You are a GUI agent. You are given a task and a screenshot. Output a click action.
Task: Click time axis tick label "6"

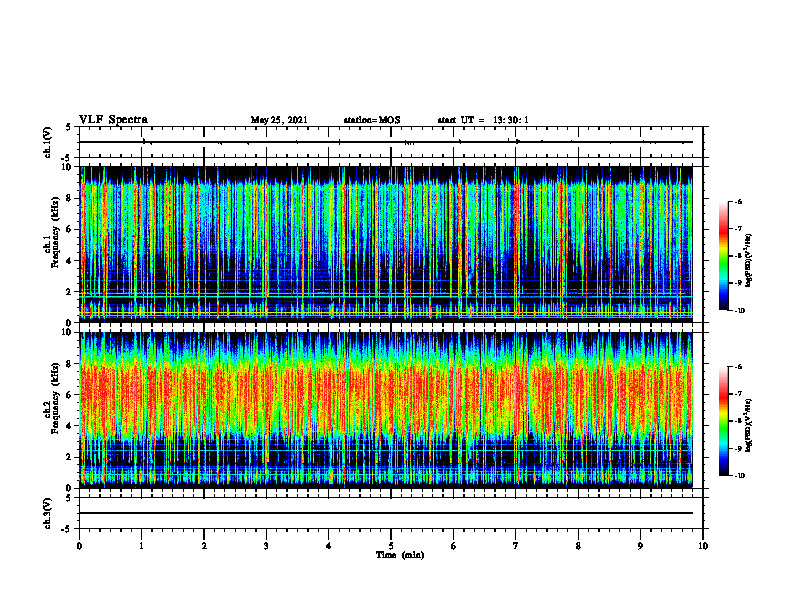454,546
